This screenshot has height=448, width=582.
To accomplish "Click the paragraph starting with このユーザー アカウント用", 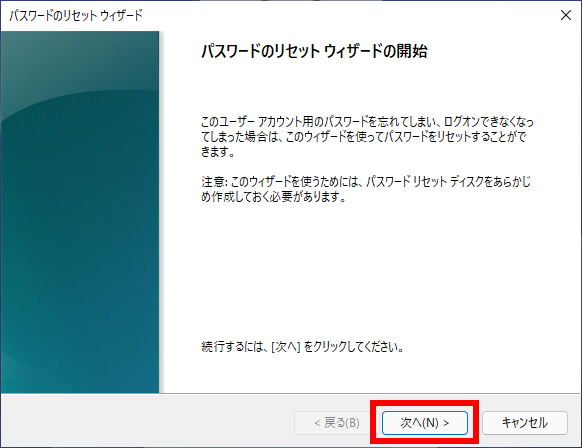I will (367, 137).
